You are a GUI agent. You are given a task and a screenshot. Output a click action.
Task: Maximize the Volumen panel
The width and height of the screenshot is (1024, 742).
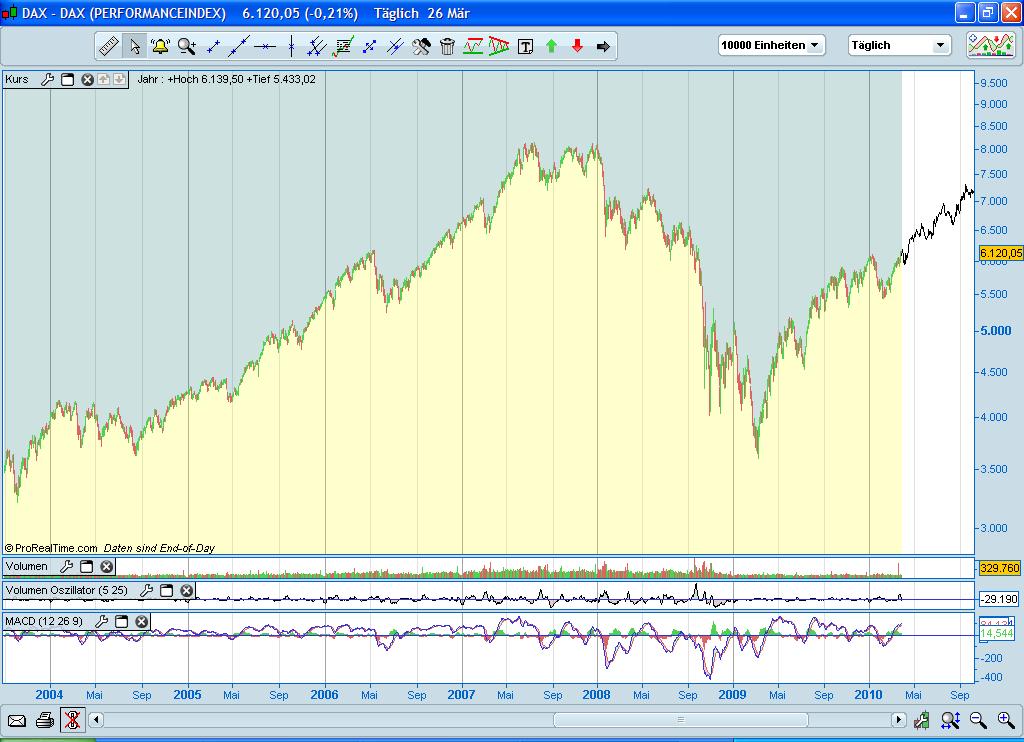86,566
